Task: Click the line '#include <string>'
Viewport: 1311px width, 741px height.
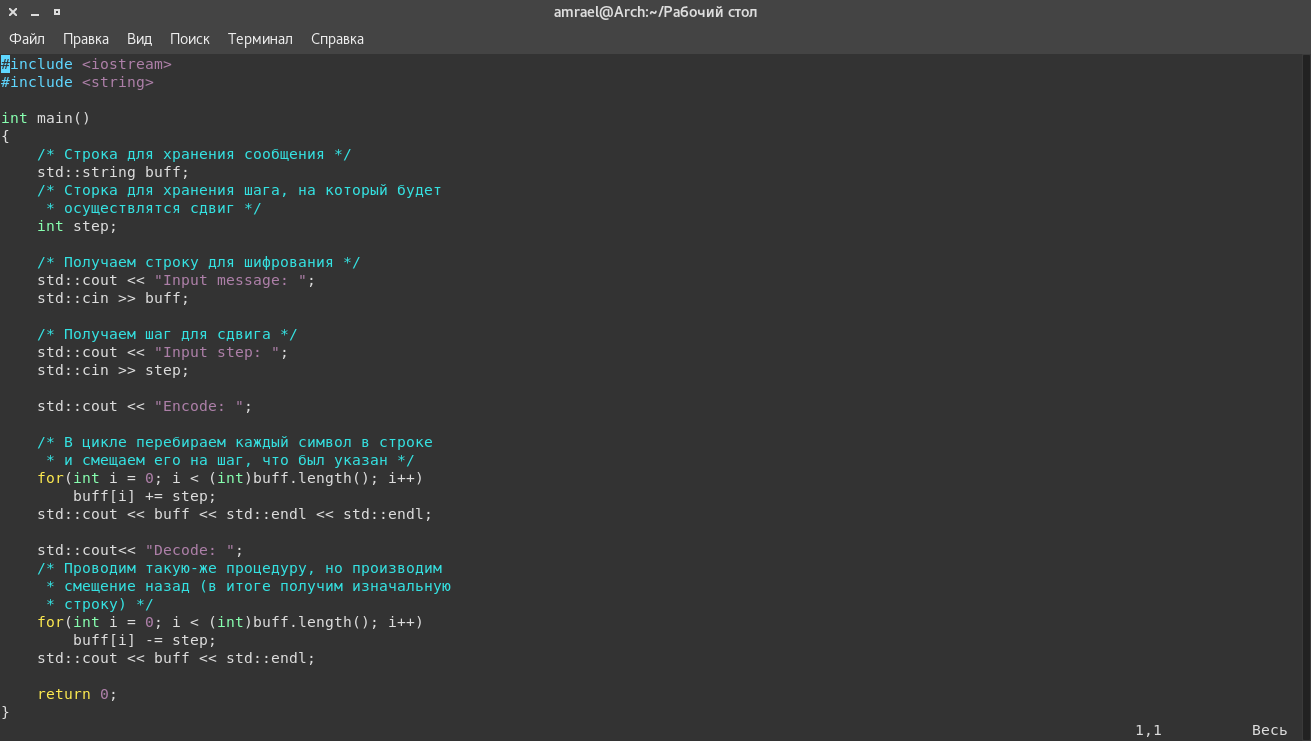Action: pos(78,82)
